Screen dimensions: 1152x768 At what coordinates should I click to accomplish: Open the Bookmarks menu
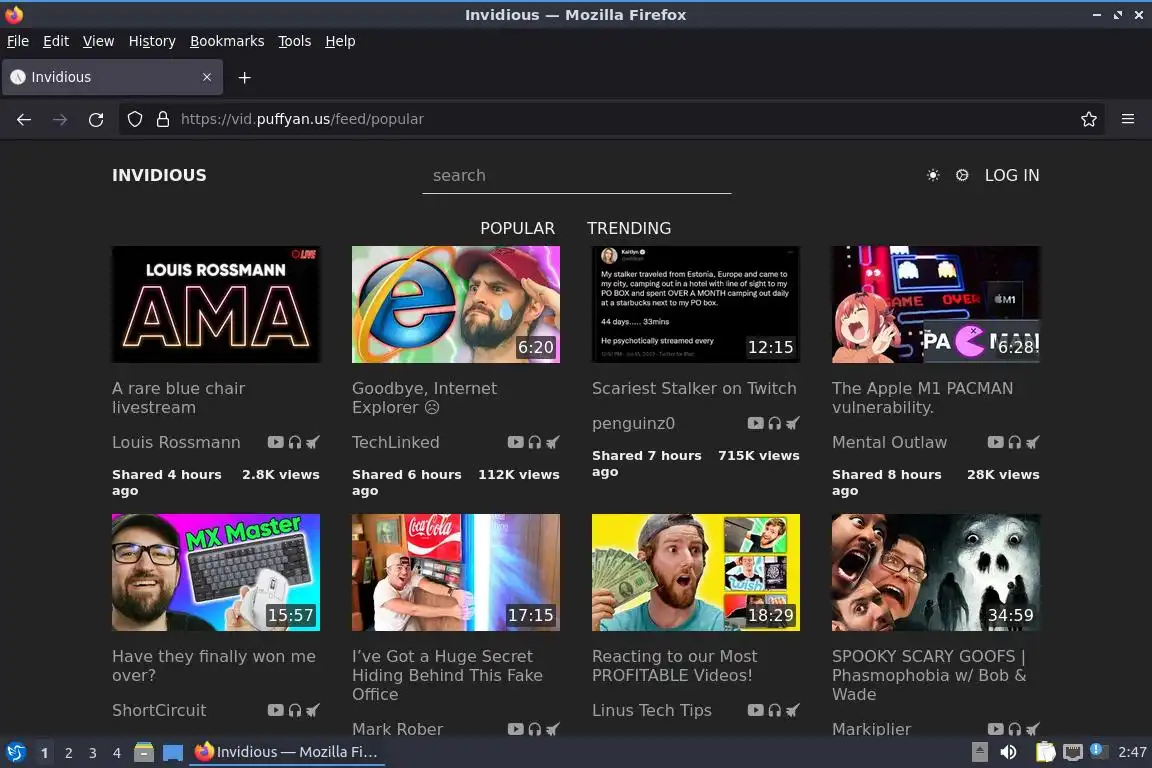pyautogui.click(x=227, y=41)
